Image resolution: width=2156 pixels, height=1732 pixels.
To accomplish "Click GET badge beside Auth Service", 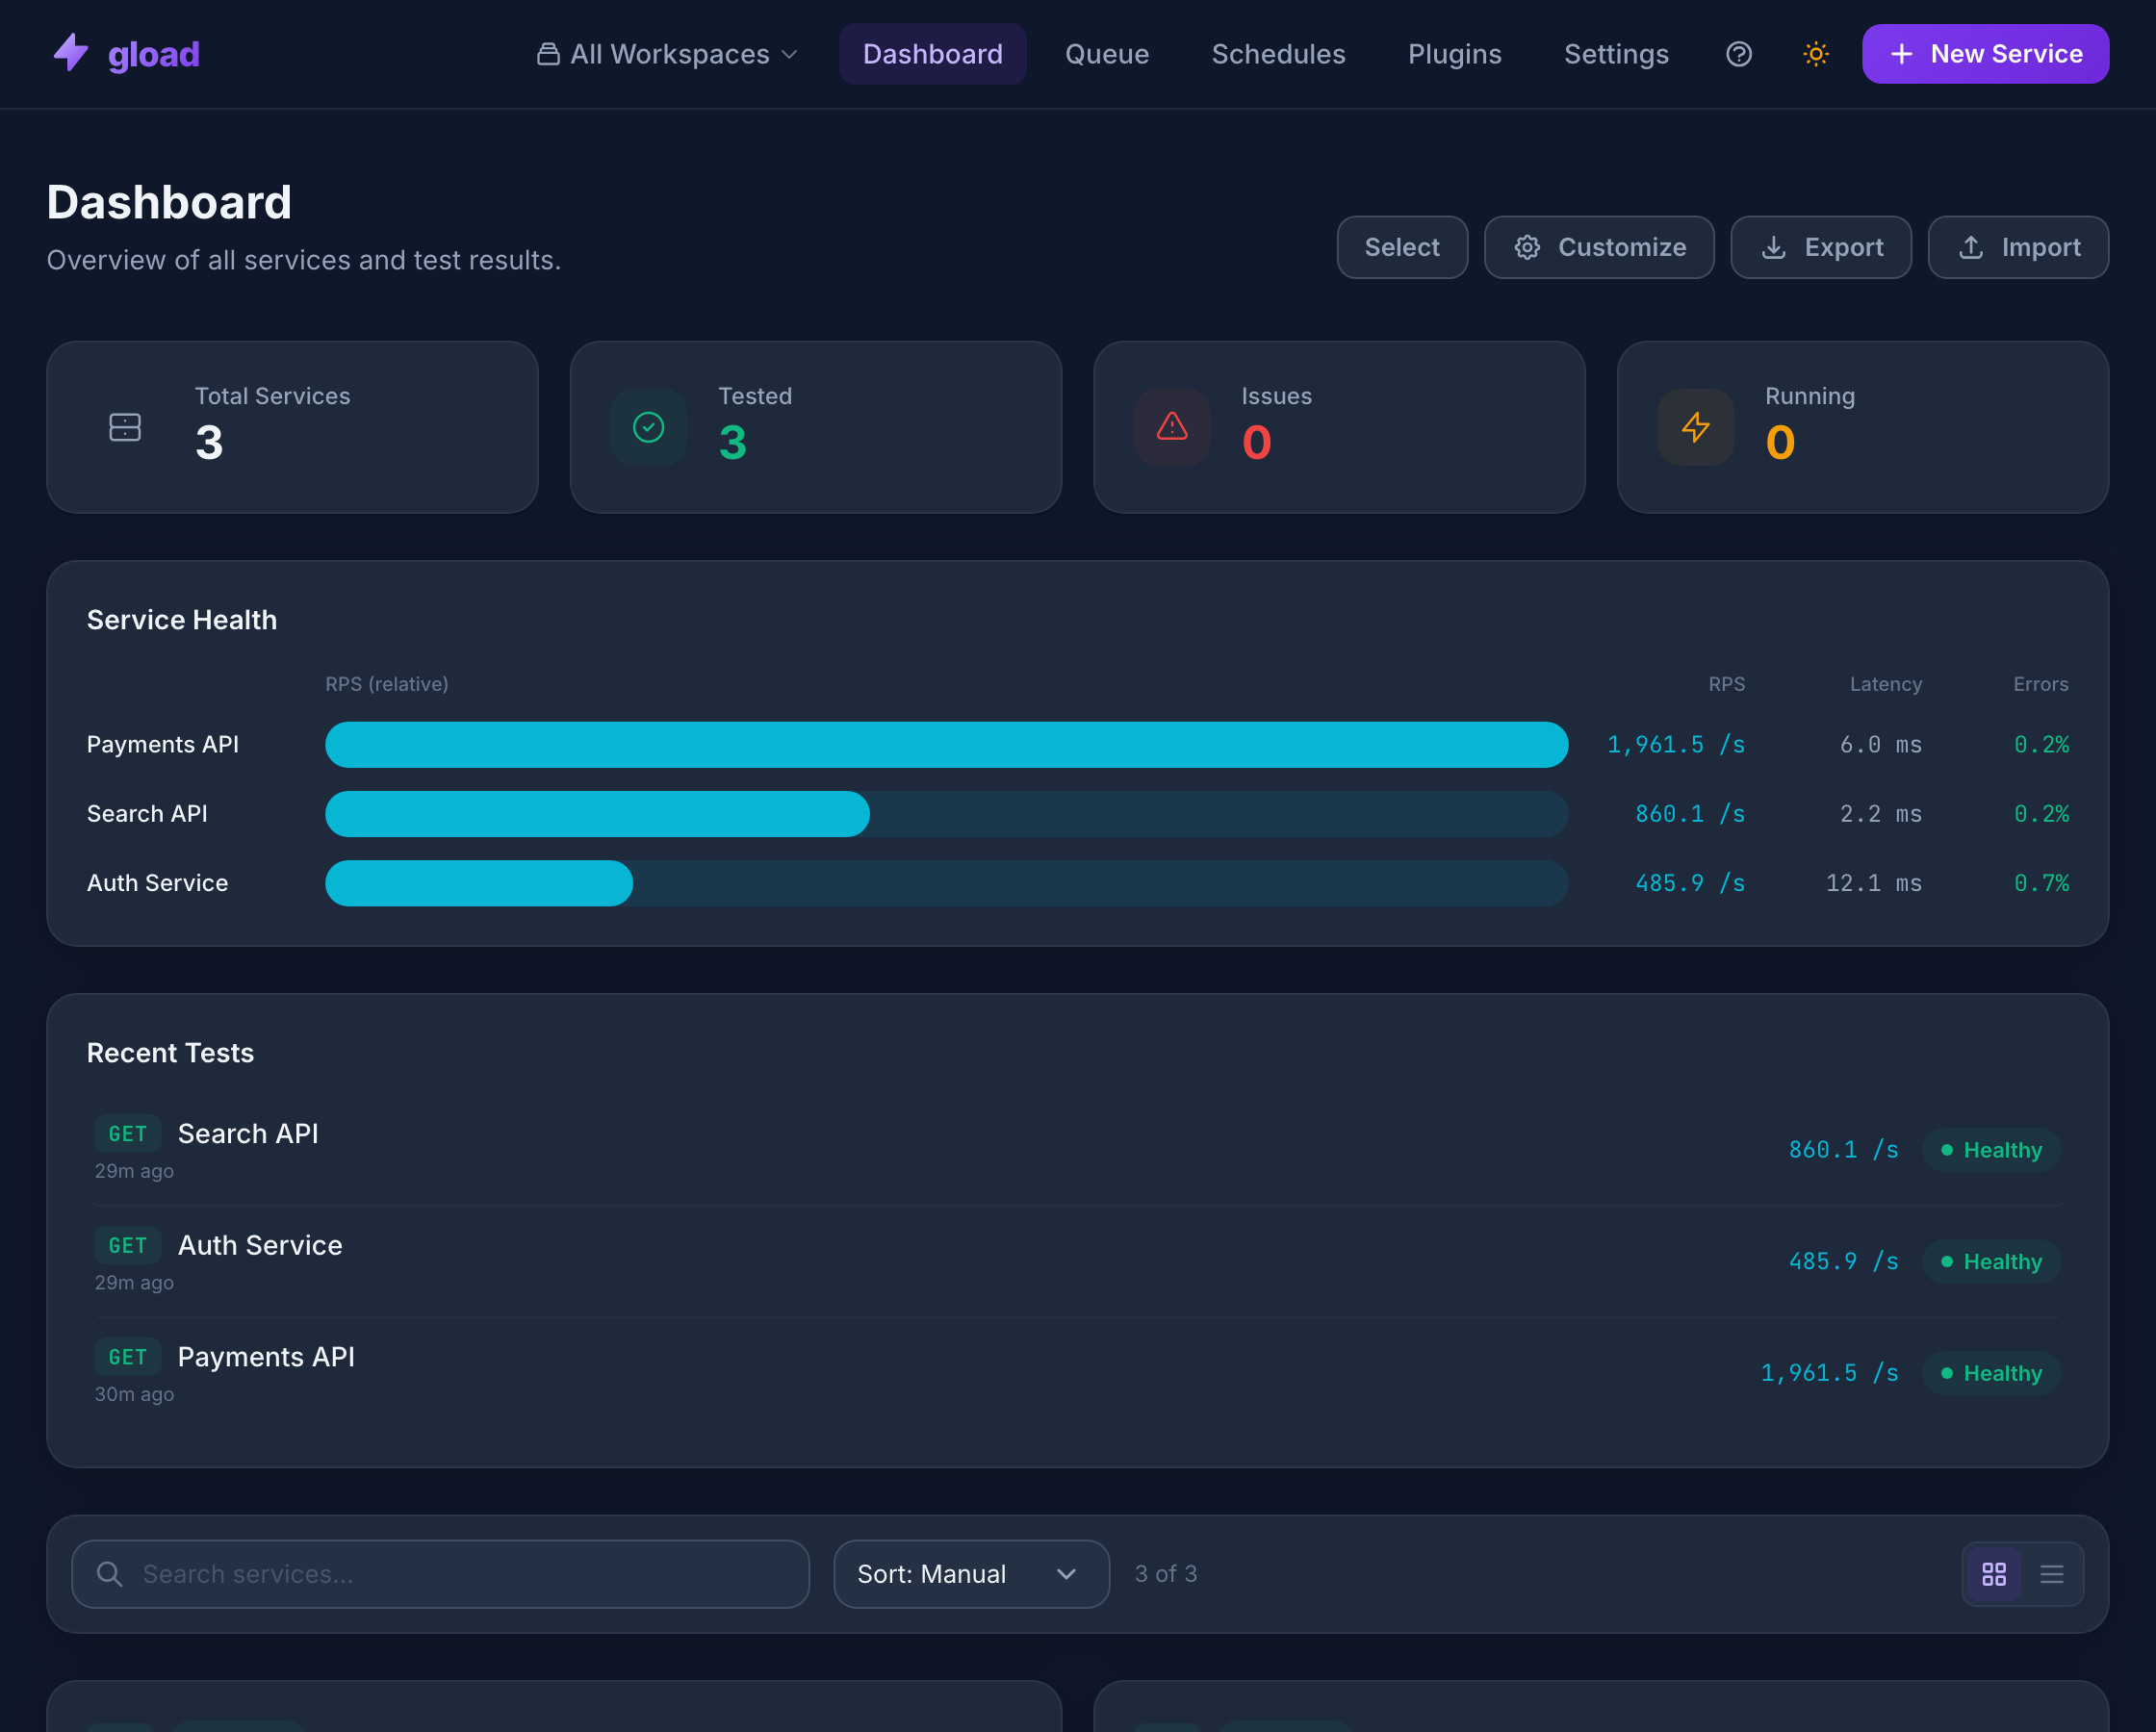I will [127, 1245].
